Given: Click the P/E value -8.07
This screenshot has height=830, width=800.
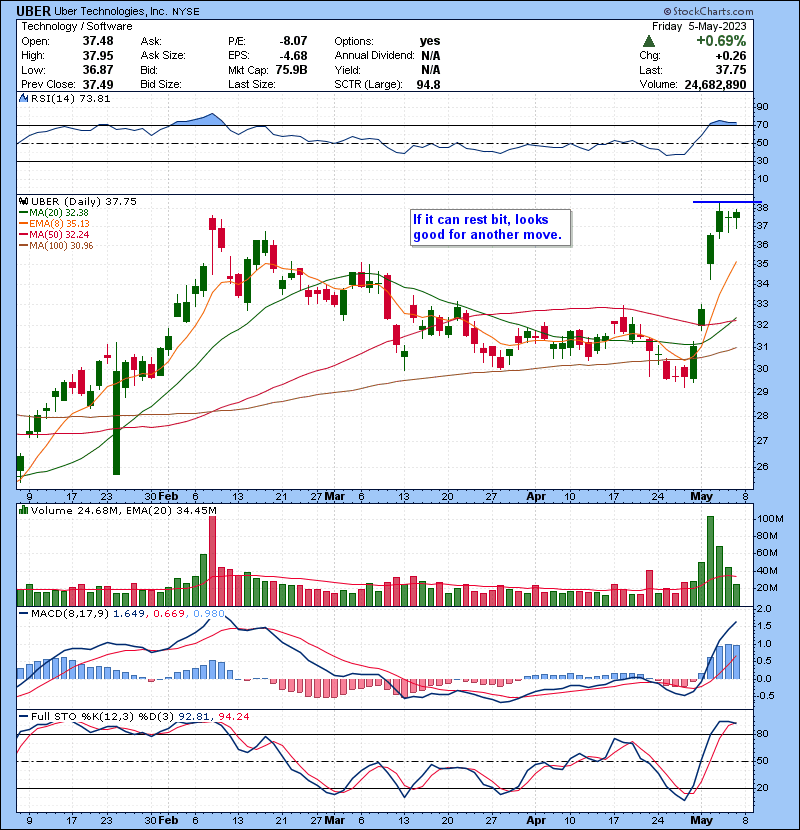Looking at the screenshot, I should (293, 41).
